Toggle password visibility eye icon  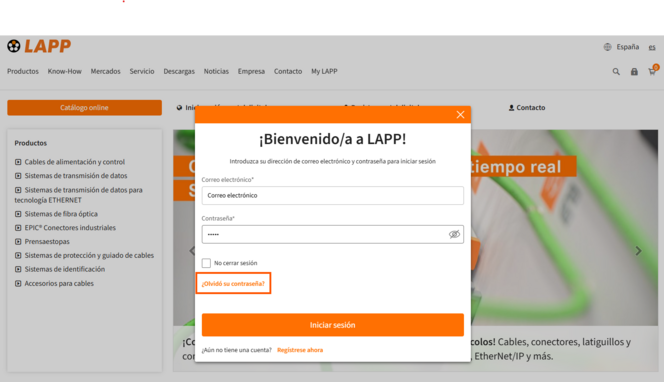point(454,234)
